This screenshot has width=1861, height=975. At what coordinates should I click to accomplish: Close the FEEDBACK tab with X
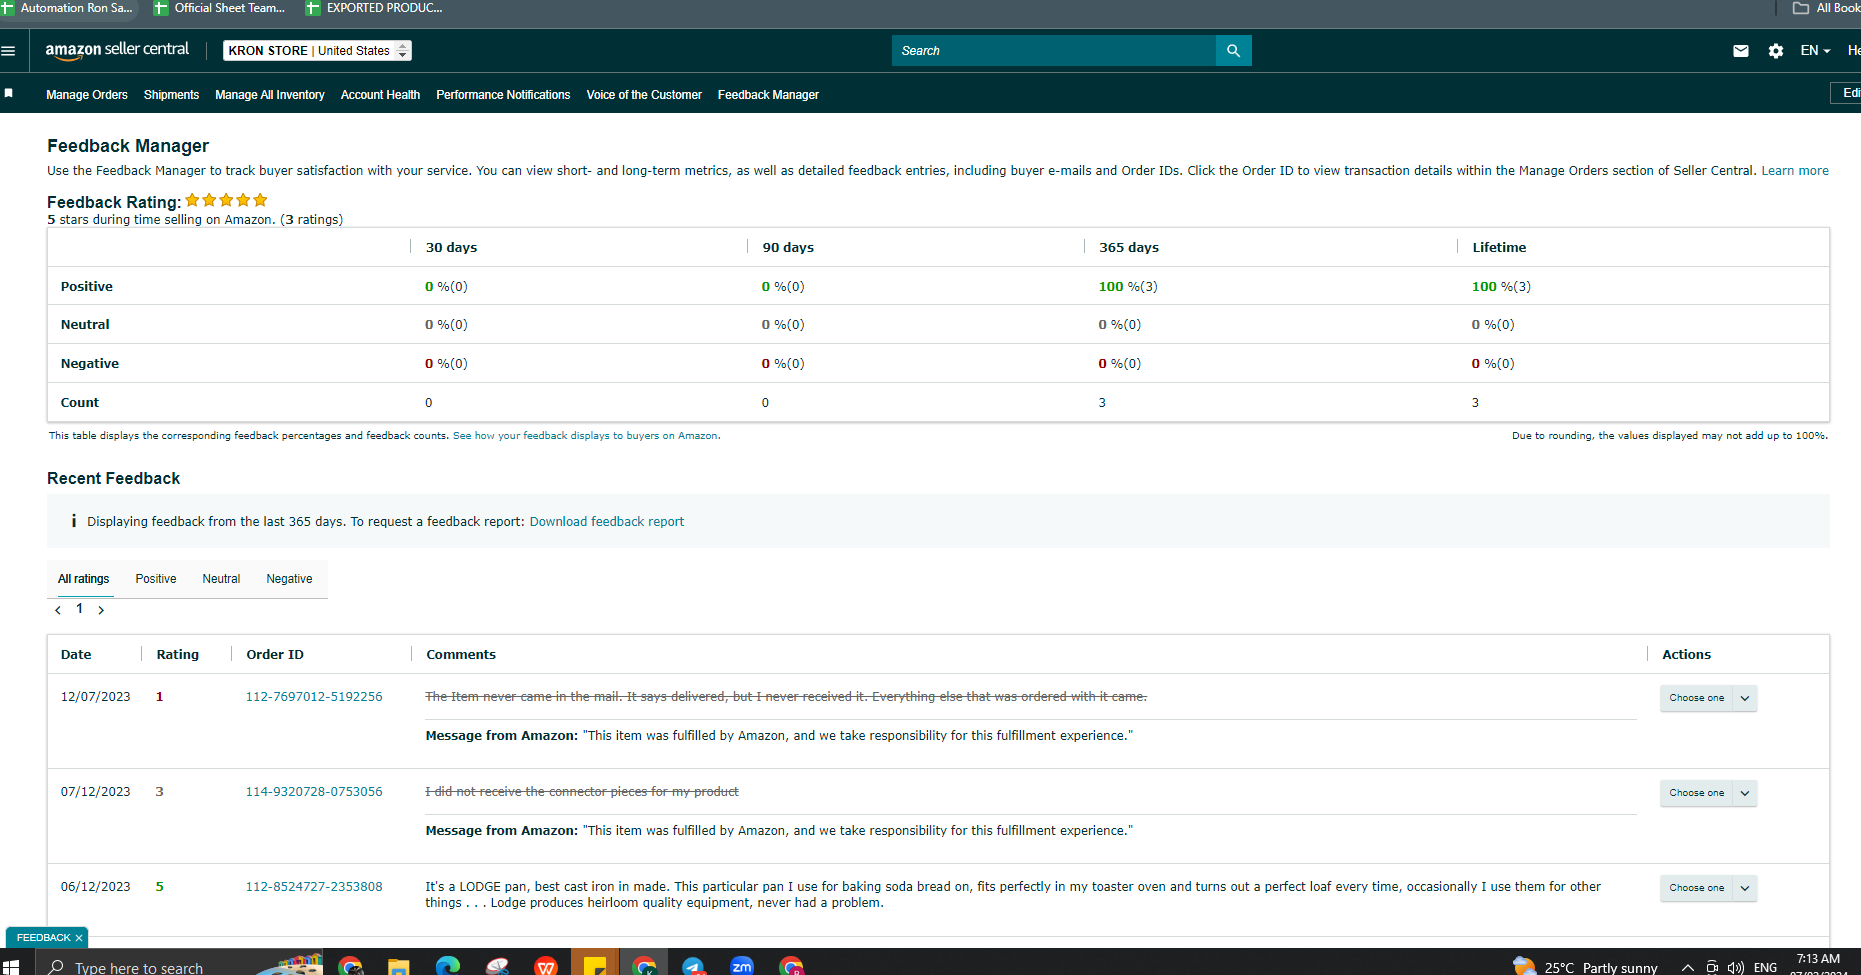point(79,938)
